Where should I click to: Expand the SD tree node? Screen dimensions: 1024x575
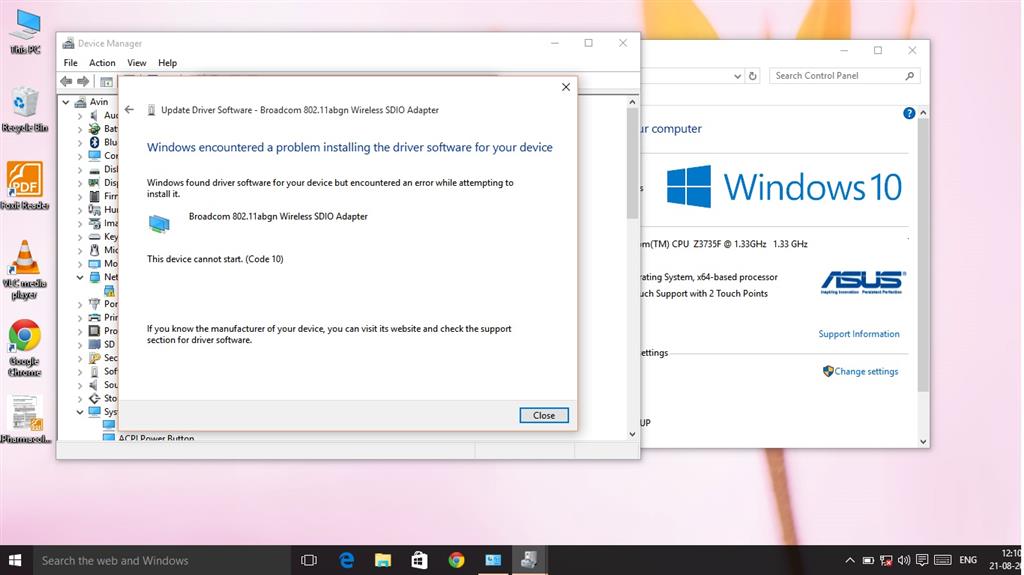tap(80, 344)
